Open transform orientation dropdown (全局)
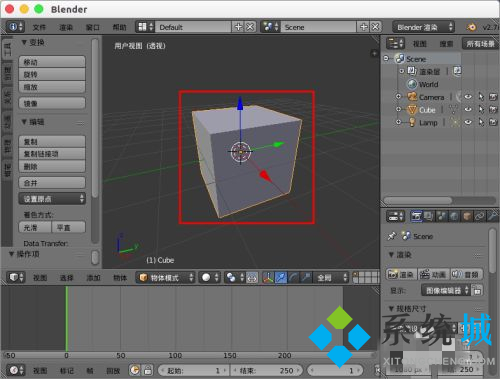Screen dimensions: 500x379 (331, 277)
